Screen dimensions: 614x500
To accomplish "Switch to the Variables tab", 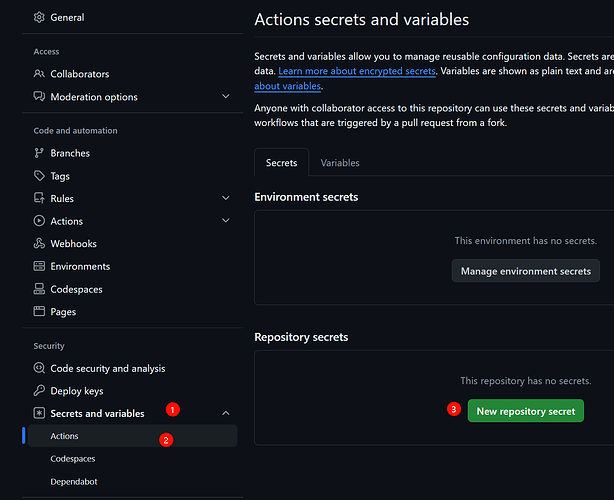I will 340,162.
